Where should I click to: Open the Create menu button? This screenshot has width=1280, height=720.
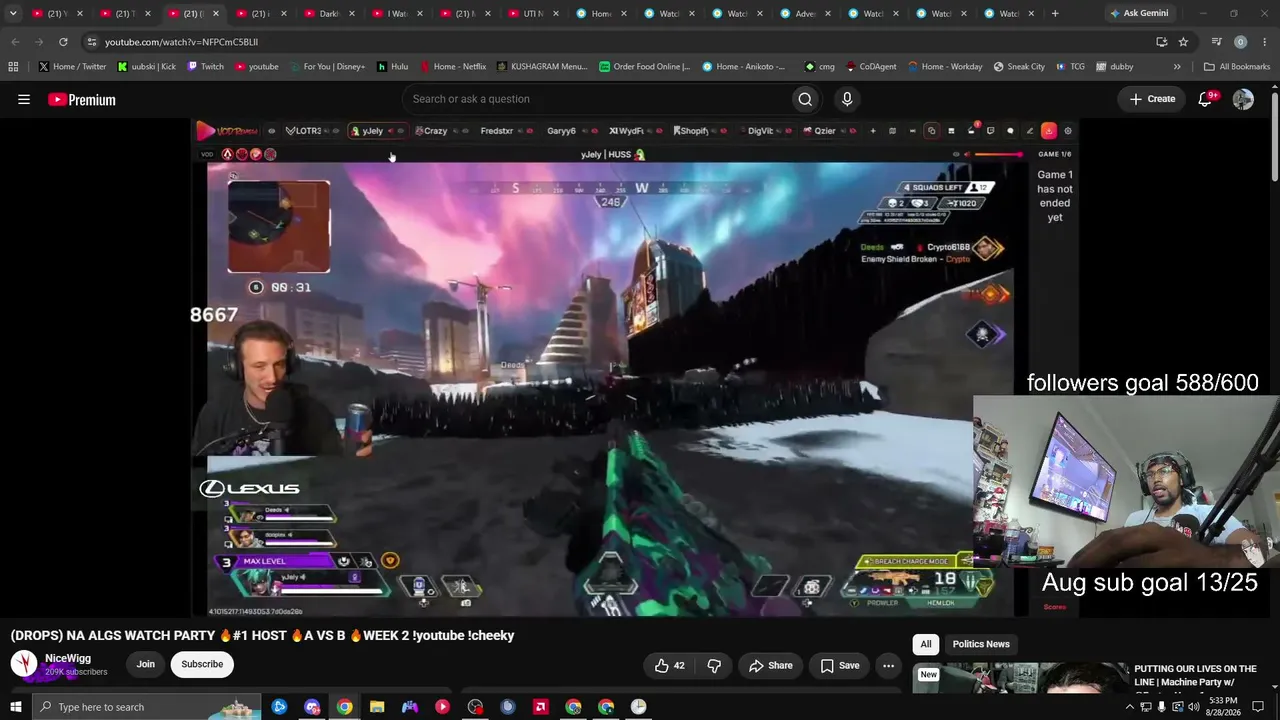click(1152, 99)
